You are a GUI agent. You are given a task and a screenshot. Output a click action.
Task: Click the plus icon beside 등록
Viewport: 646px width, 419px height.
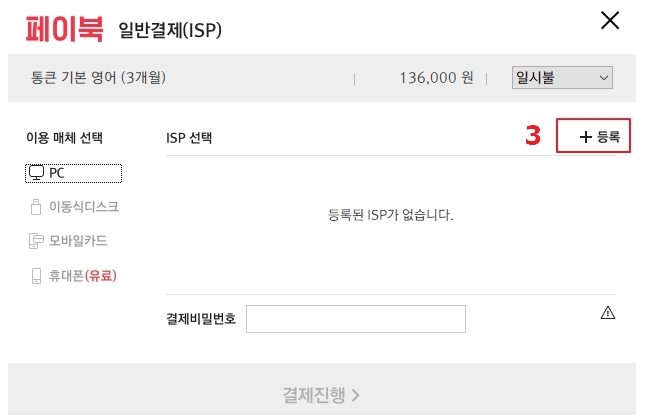click(585, 137)
